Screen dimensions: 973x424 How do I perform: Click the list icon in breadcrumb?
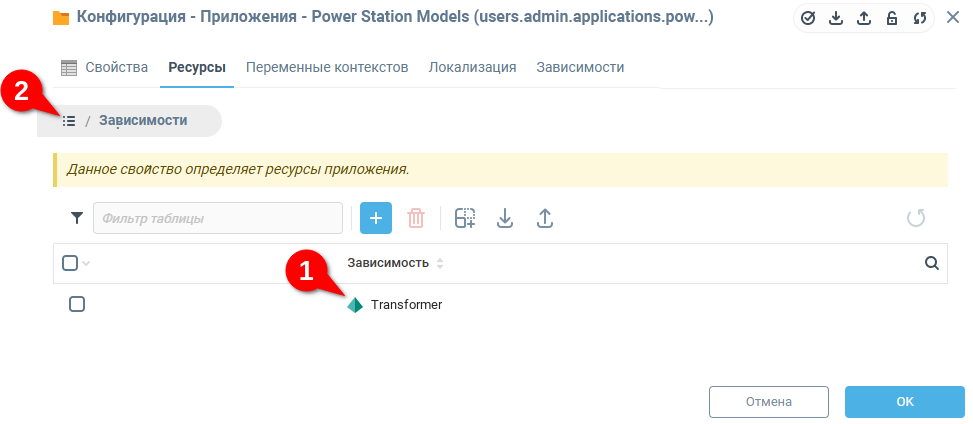point(69,120)
